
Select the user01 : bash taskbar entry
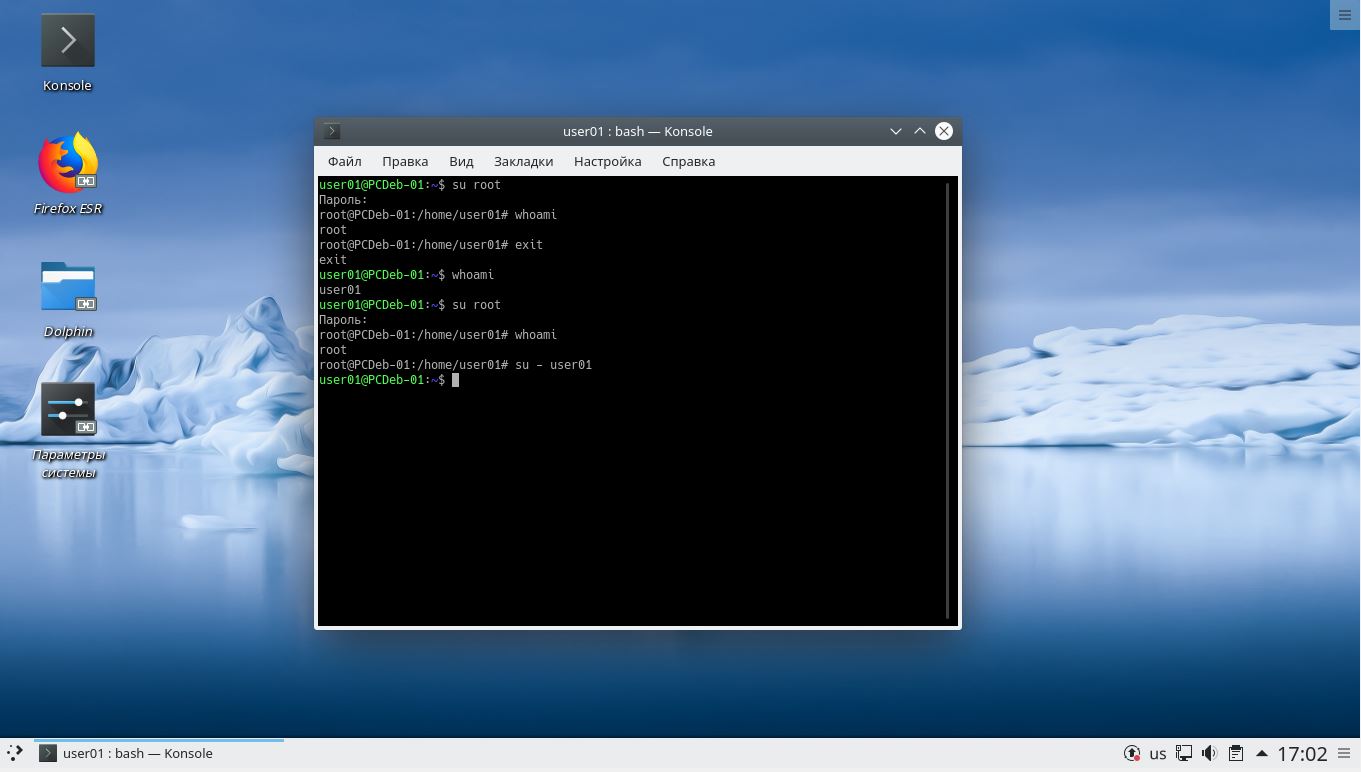point(137,753)
